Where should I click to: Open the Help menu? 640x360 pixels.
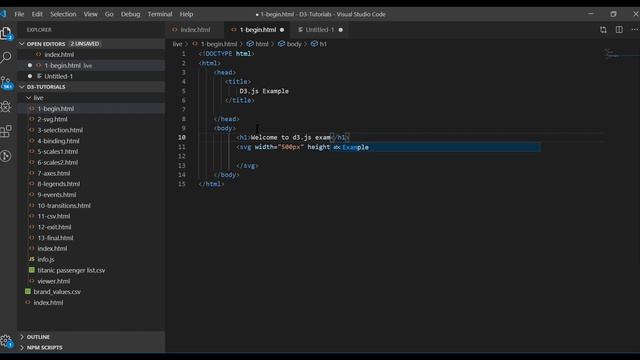(x=187, y=14)
